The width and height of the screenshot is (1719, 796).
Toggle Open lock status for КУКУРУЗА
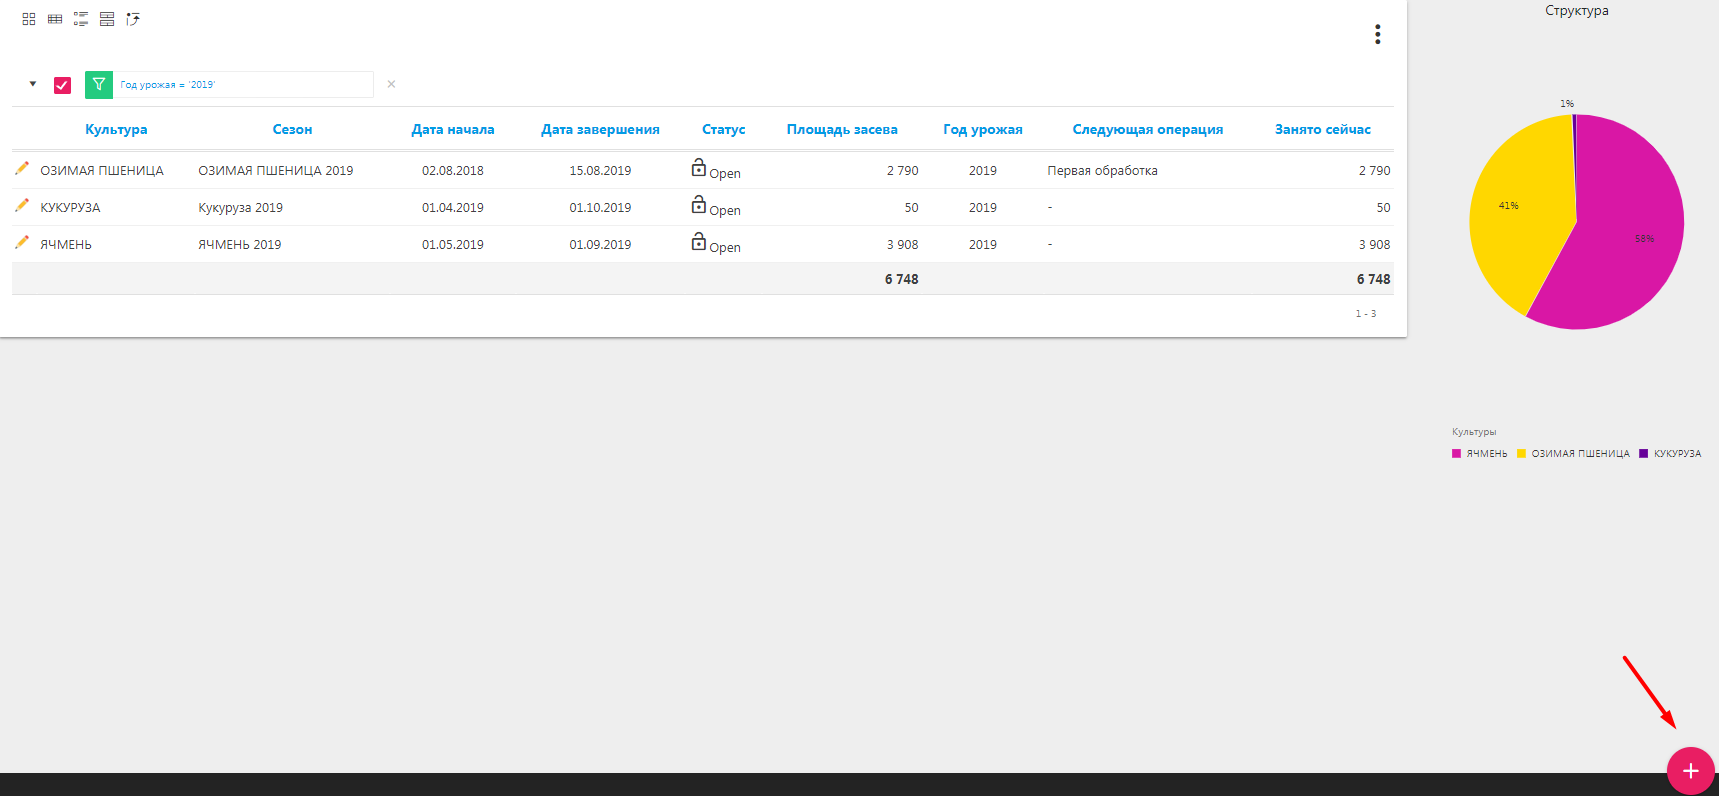coord(699,206)
